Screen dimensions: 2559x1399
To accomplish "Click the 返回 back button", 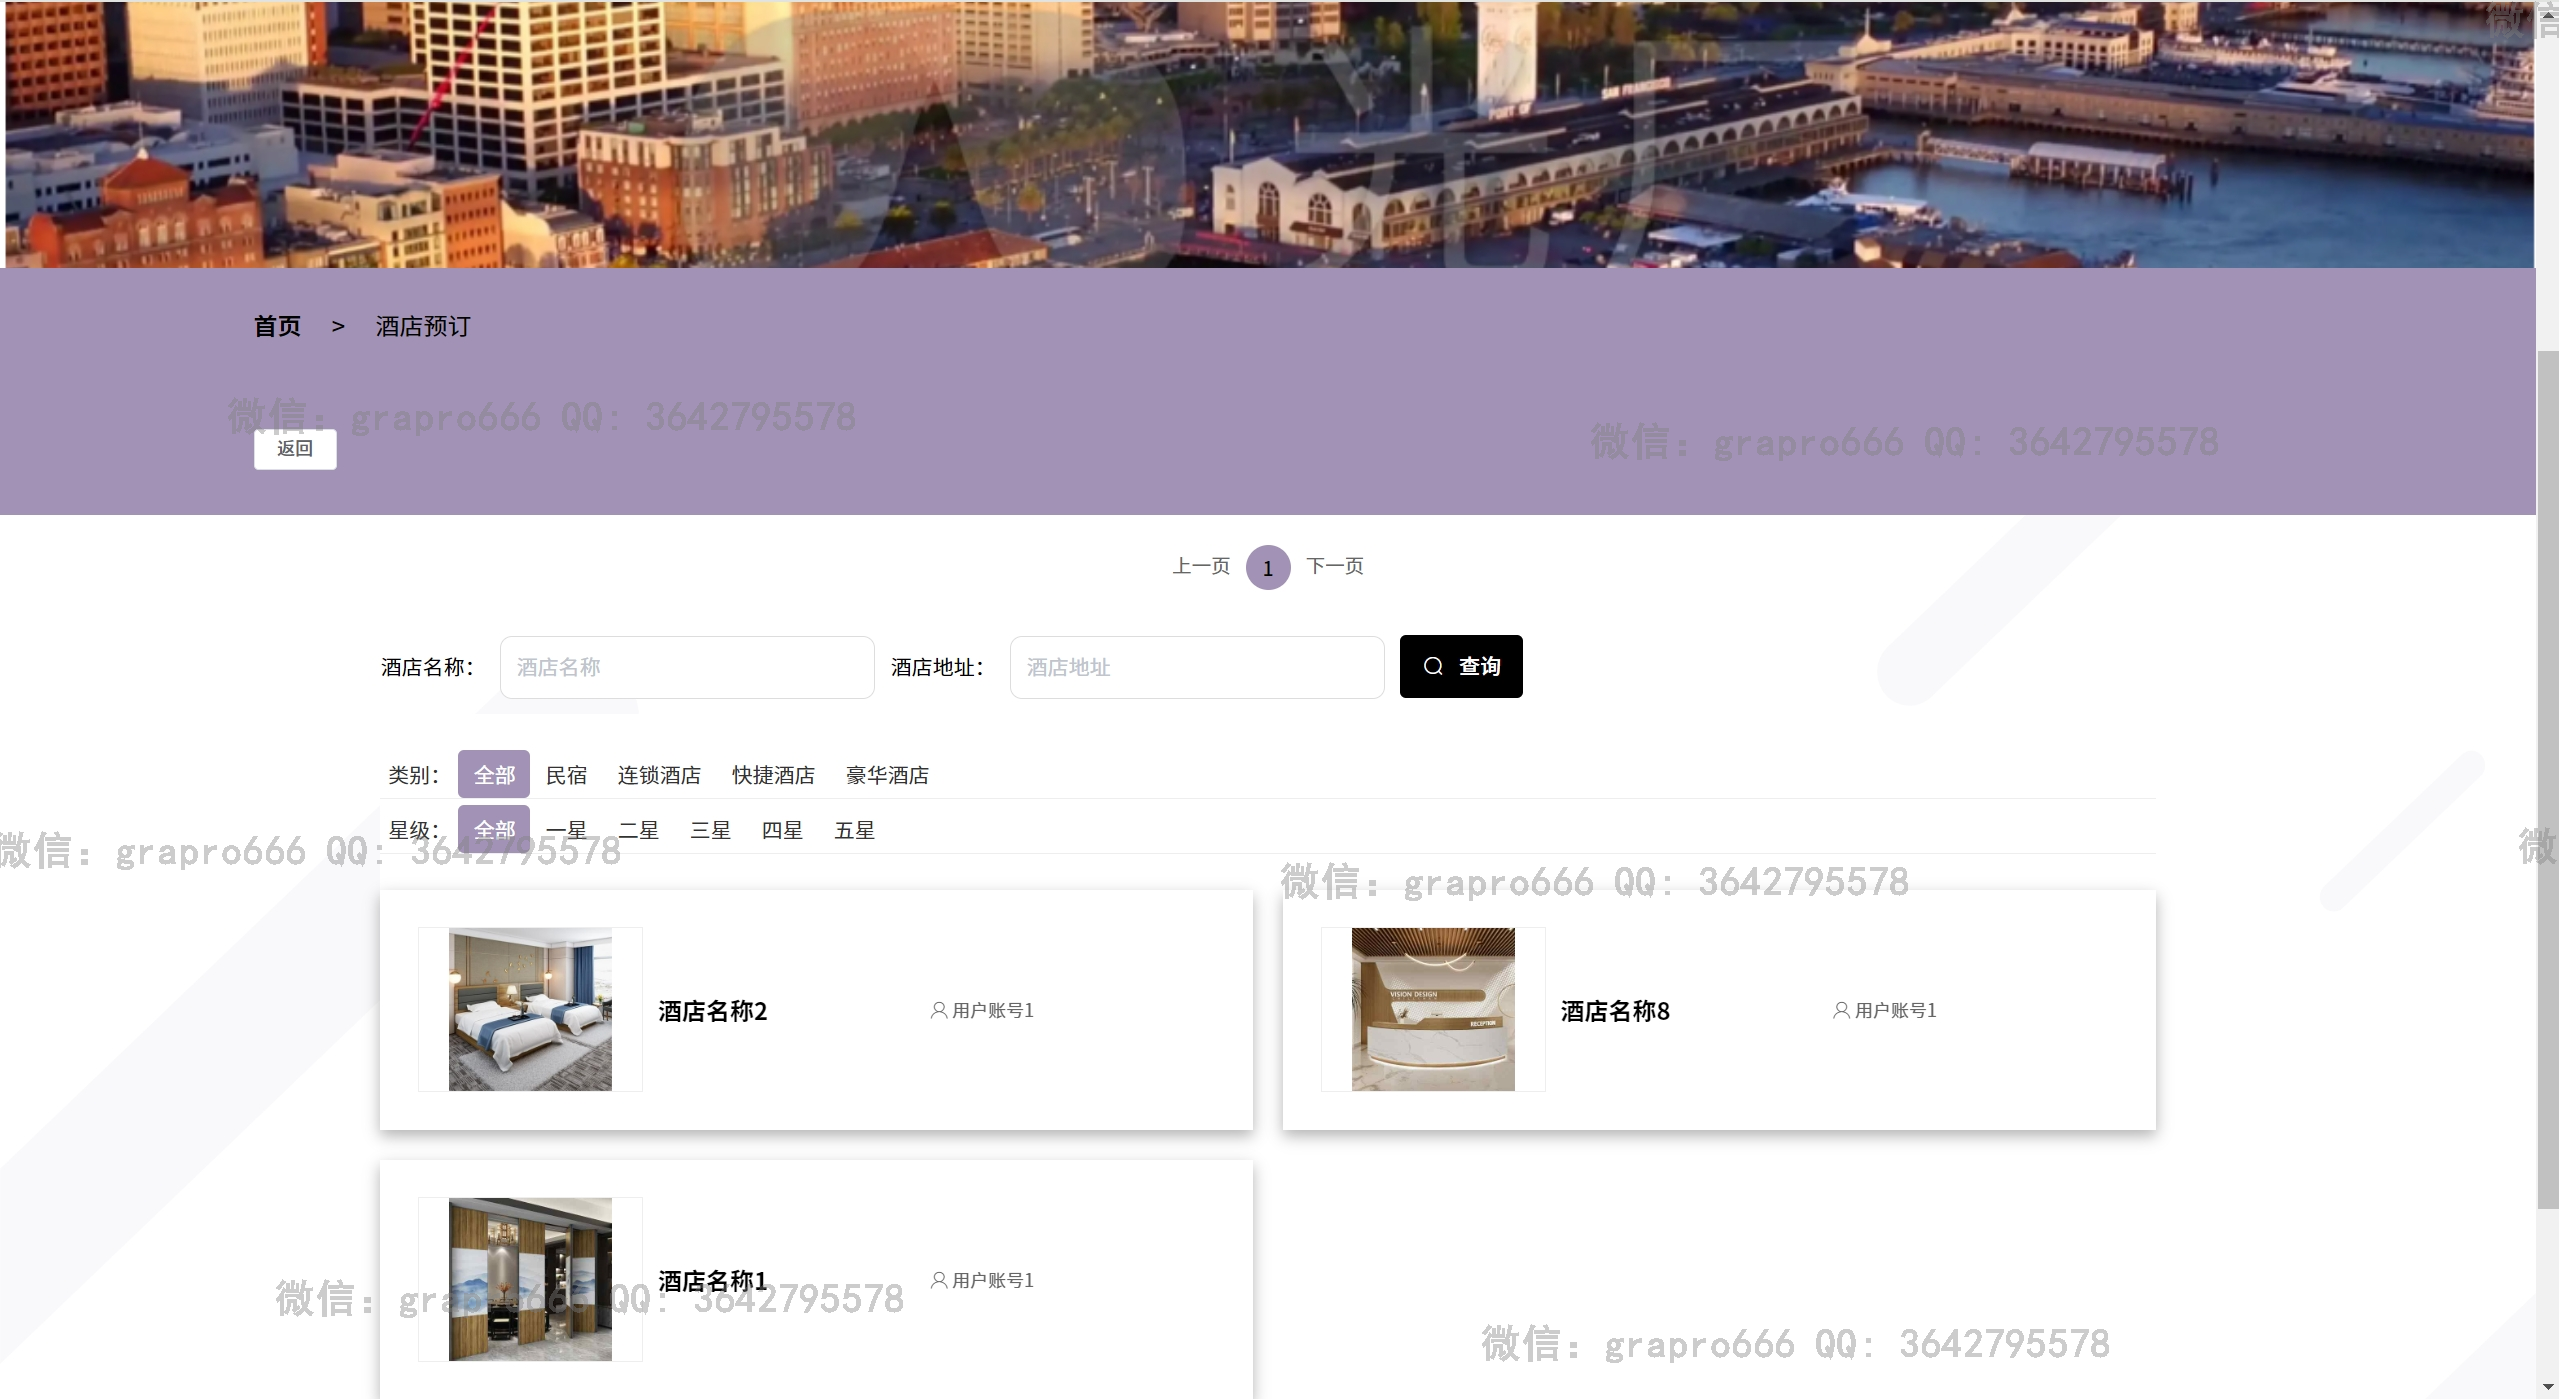I will pyautogui.click(x=295, y=448).
